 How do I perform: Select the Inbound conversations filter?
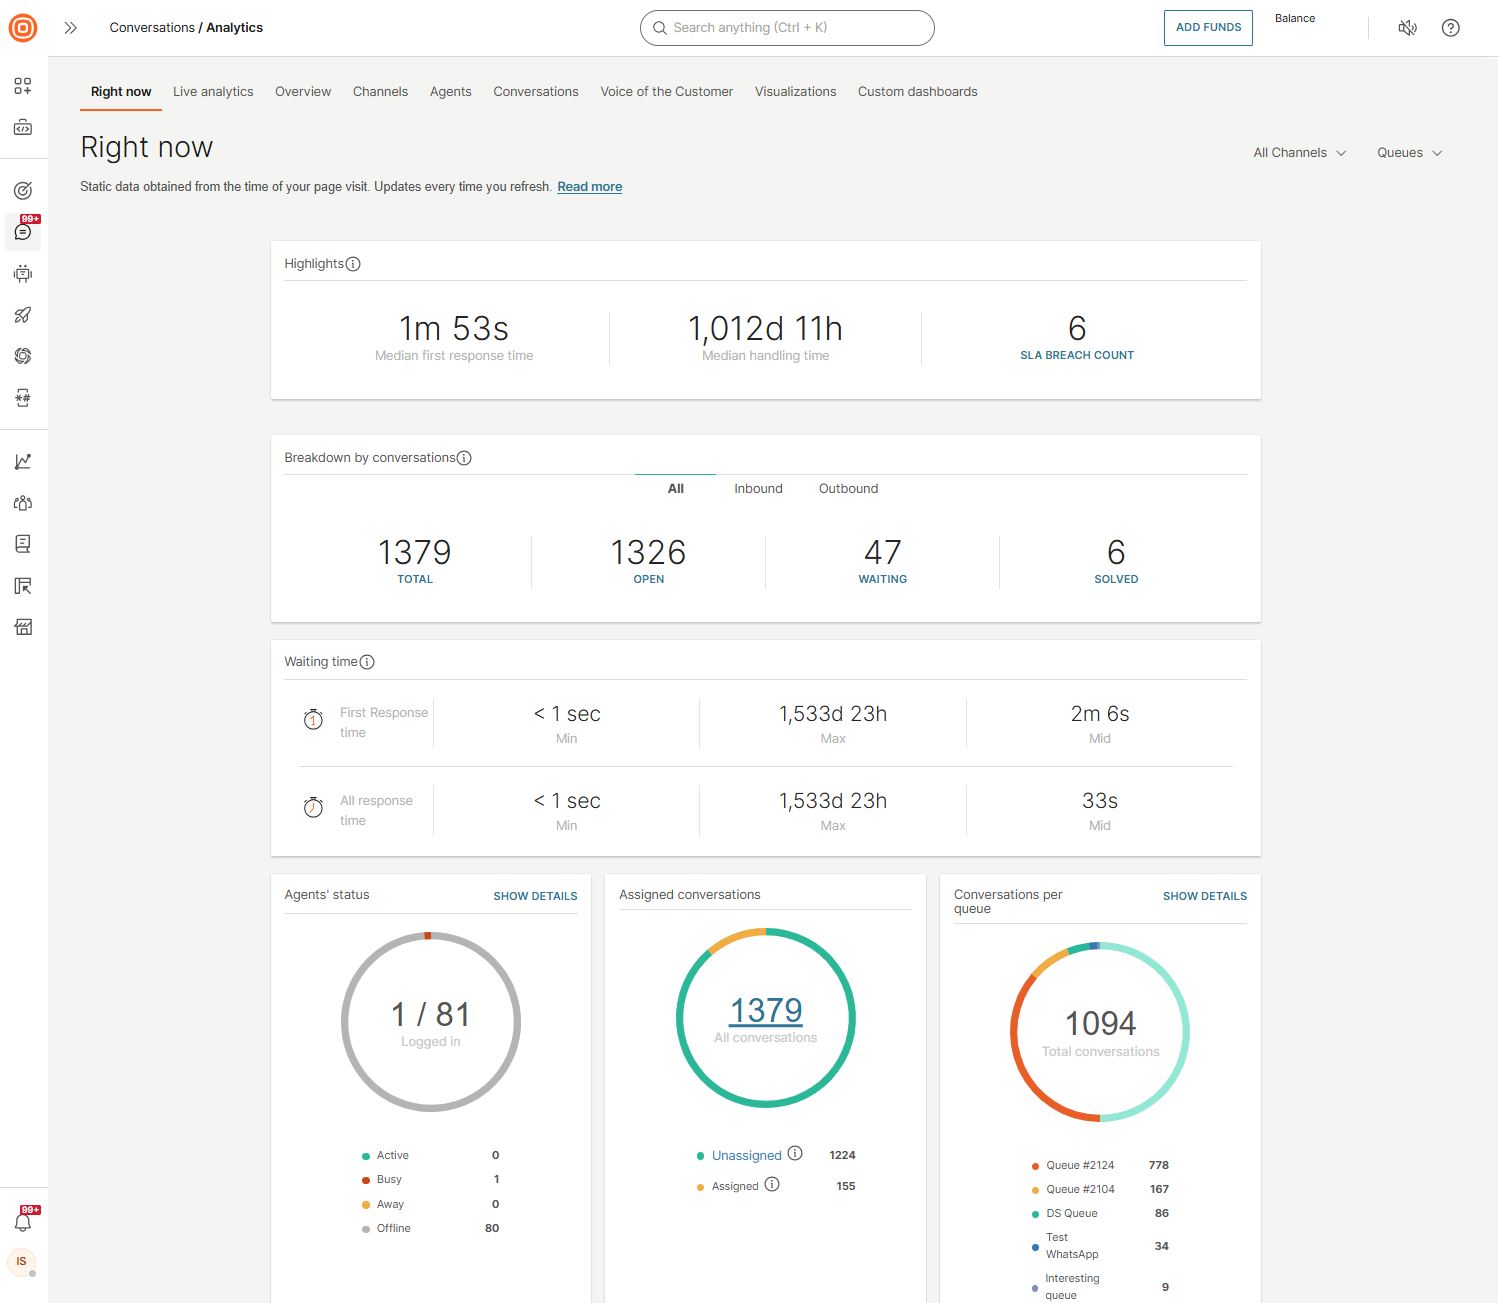758,488
